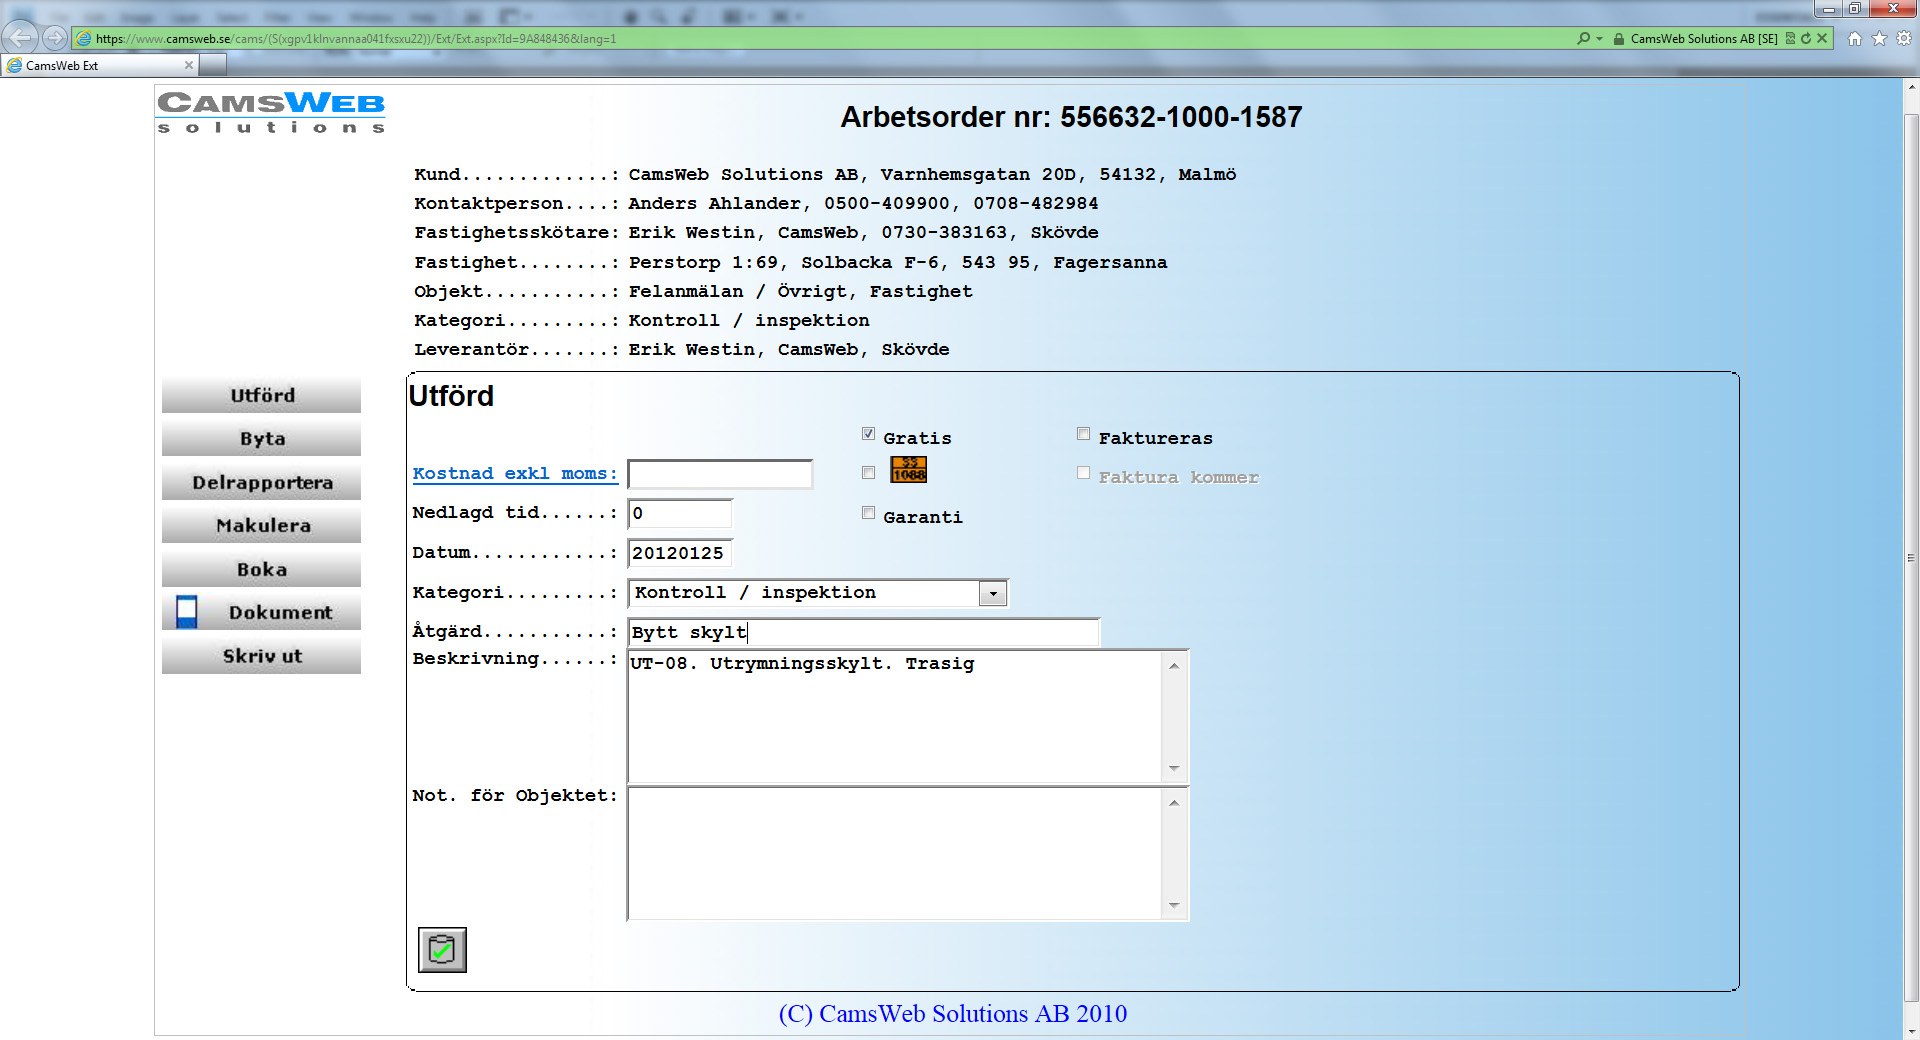Click the Utförd sidebar button
The image size is (1920, 1040).
click(262, 395)
